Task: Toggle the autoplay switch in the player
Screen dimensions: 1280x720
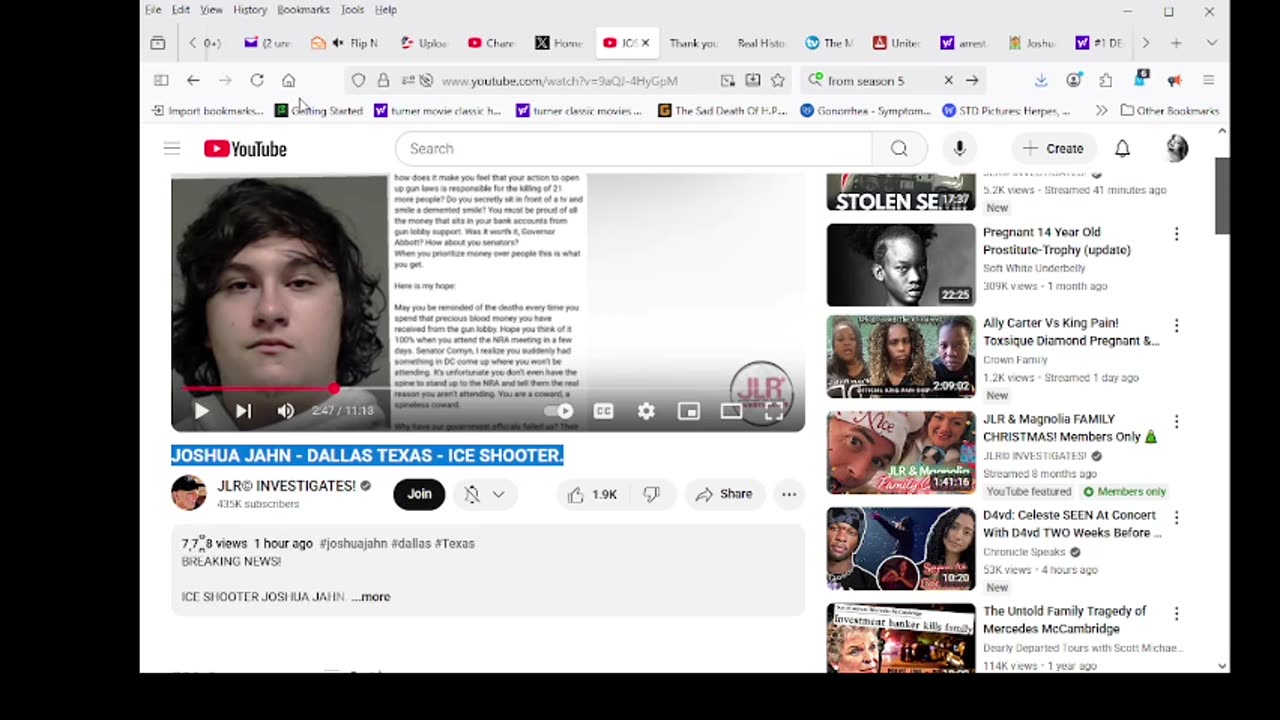Action: coord(559,411)
